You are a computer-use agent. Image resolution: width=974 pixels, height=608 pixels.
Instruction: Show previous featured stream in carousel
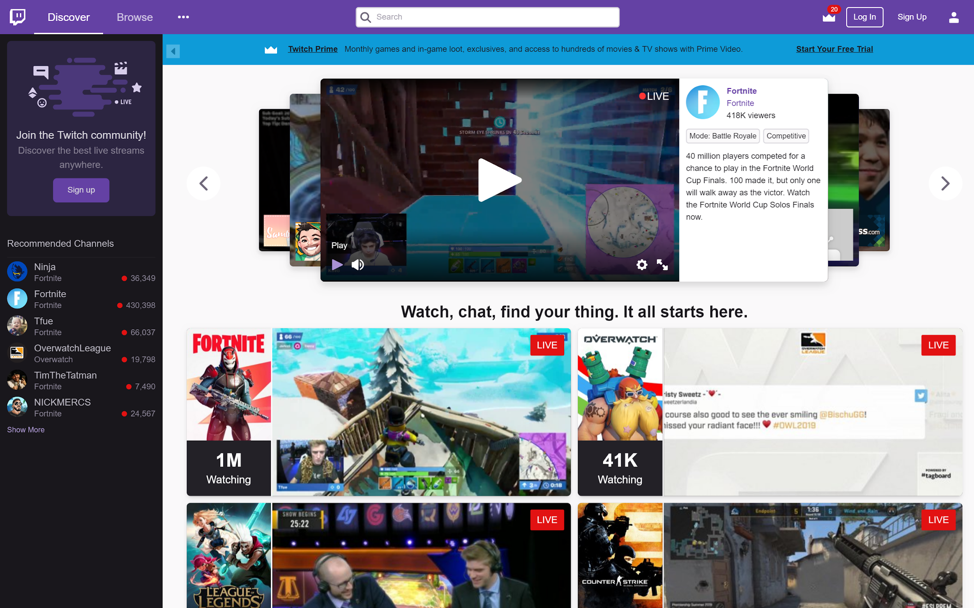point(204,183)
